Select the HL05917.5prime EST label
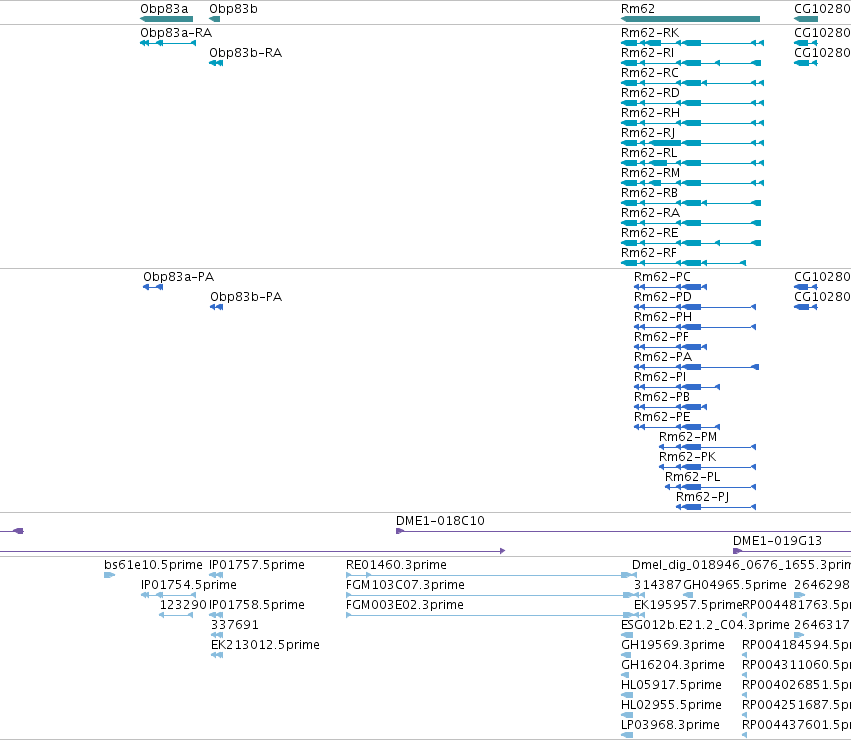The image size is (851, 740). (671, 685)
